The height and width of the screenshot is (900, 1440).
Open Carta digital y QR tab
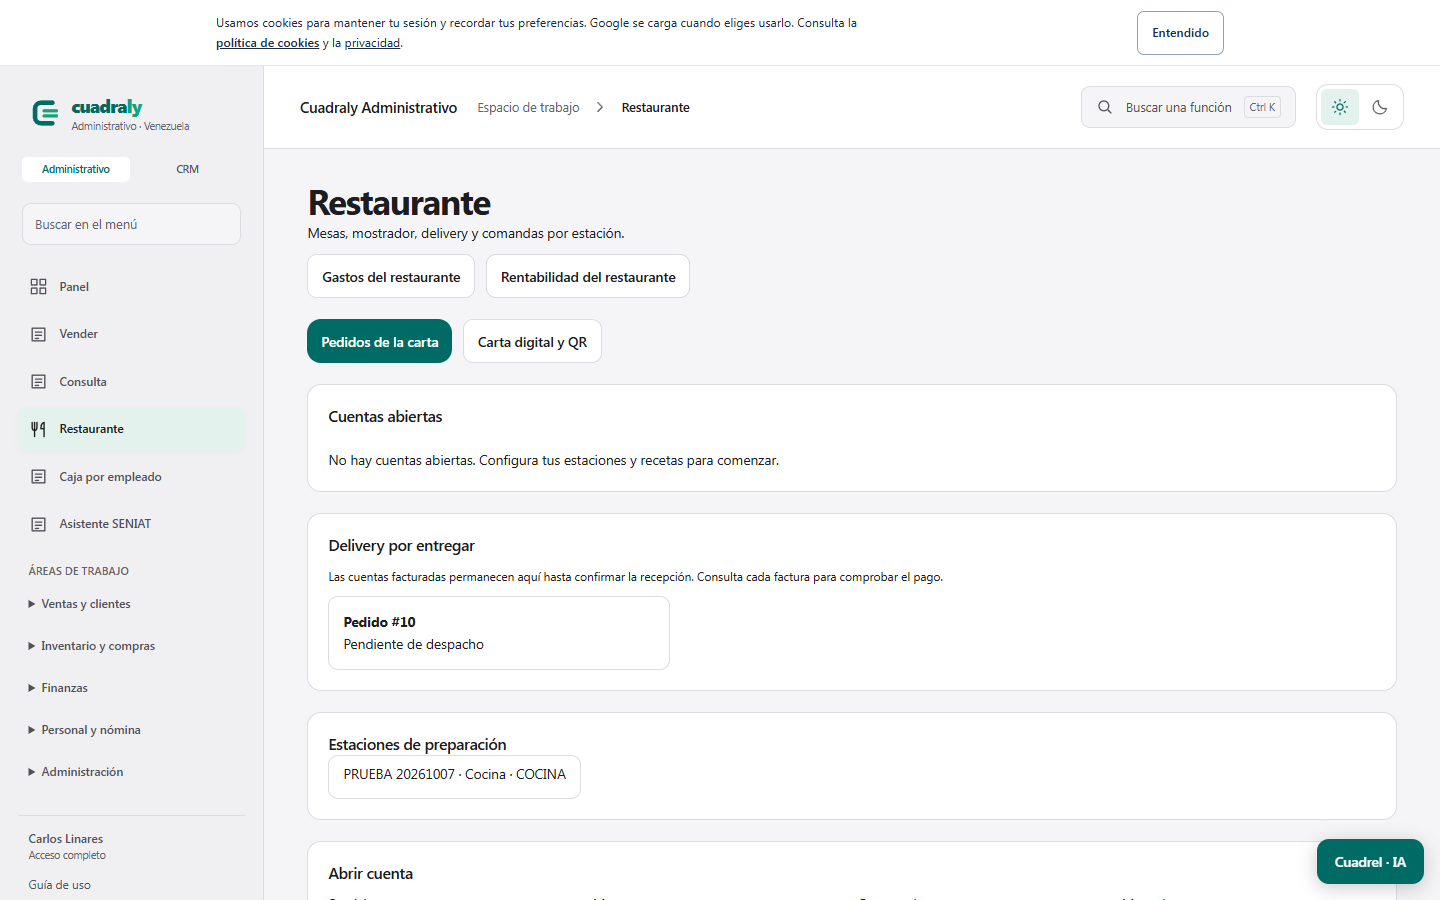tap(532, 342)
